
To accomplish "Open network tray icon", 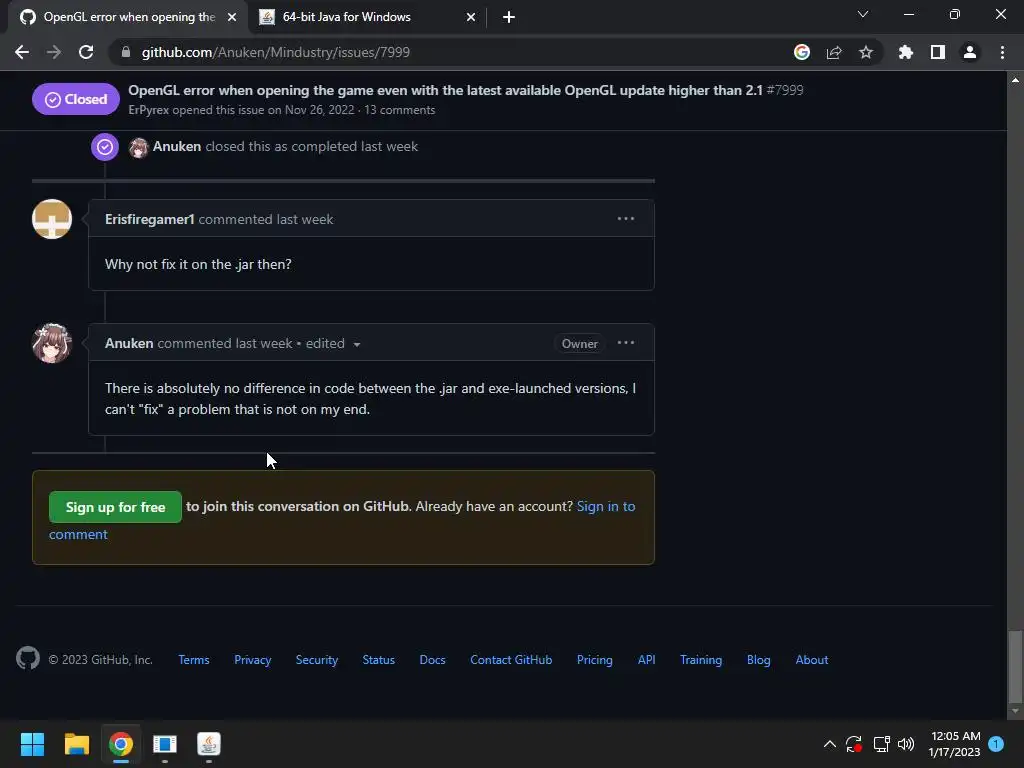I will point(881,744).
